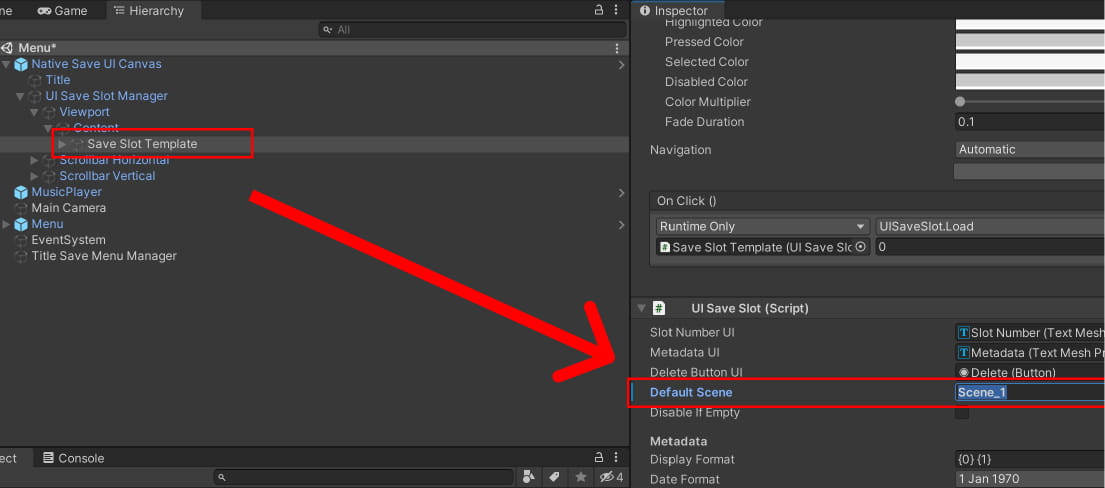
Task: Click the Color Multiplier slider handle
Action: (960, 102)
